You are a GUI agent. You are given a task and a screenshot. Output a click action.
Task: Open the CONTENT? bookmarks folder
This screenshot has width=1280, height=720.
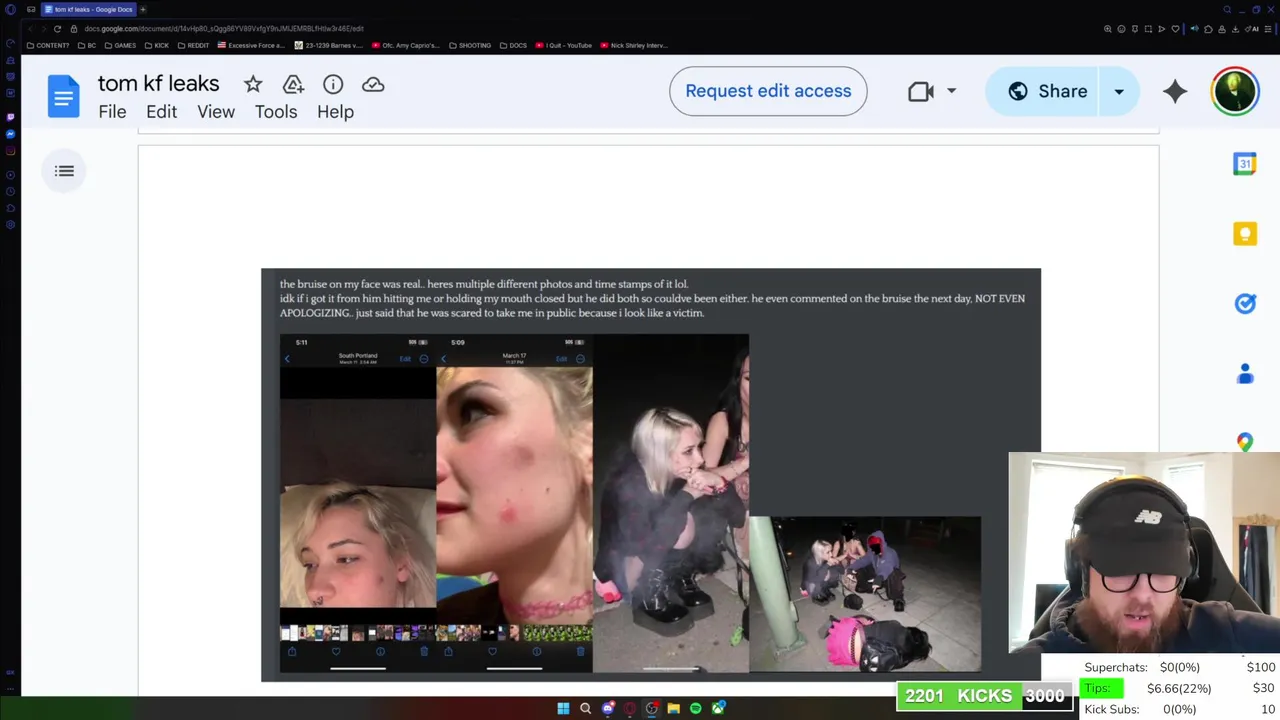[48, 45]
